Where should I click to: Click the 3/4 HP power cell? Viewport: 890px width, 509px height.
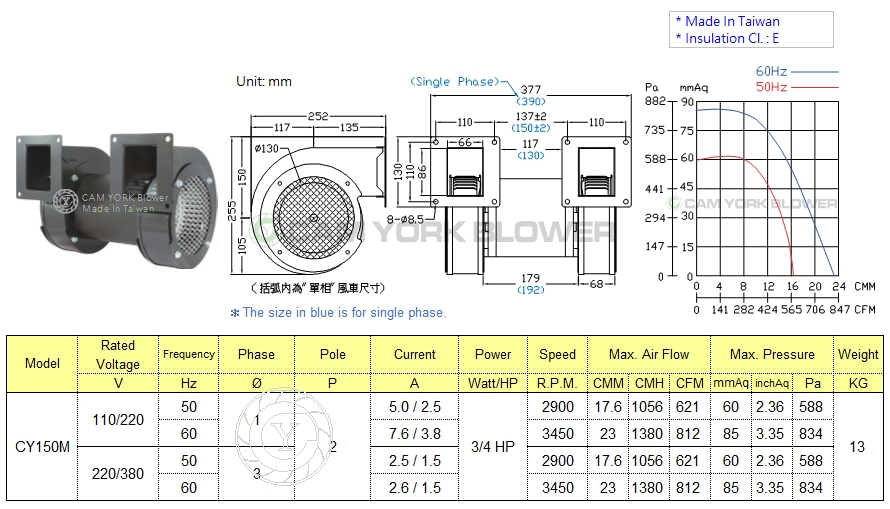point(493,447)
